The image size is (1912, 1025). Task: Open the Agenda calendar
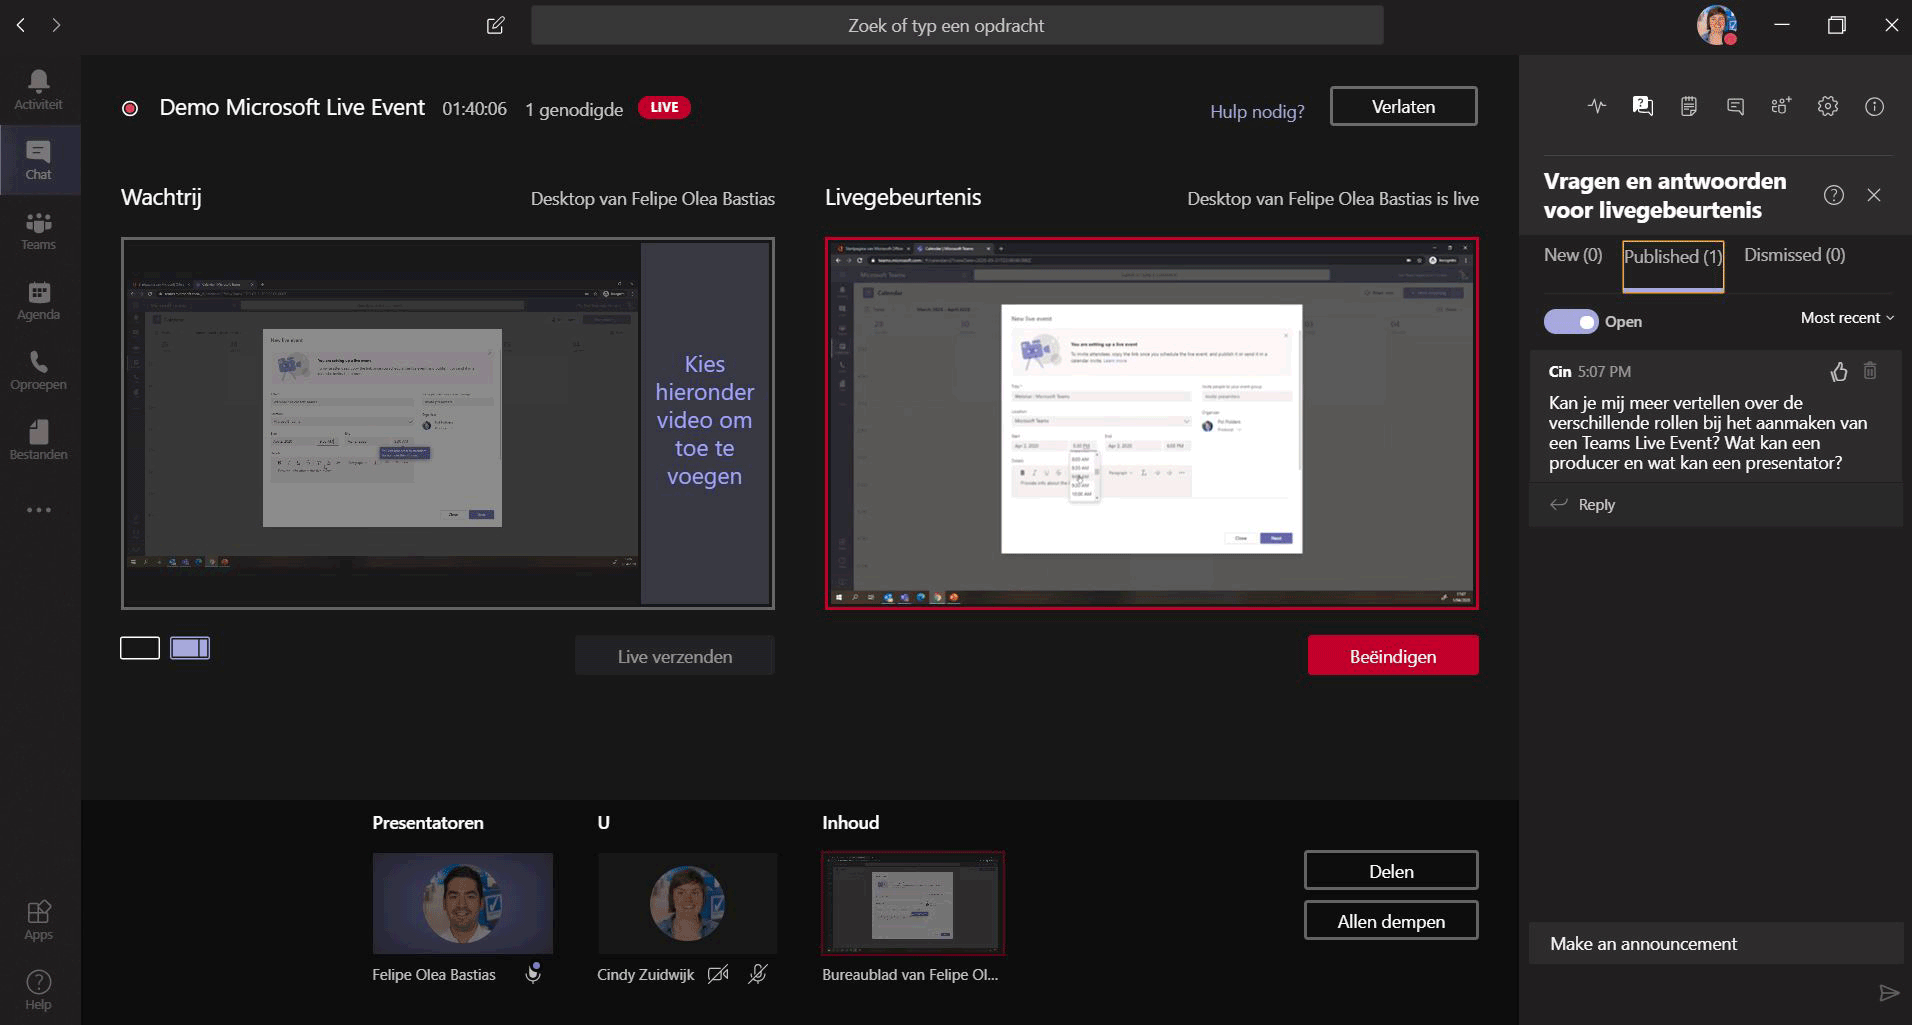(38, 300)
